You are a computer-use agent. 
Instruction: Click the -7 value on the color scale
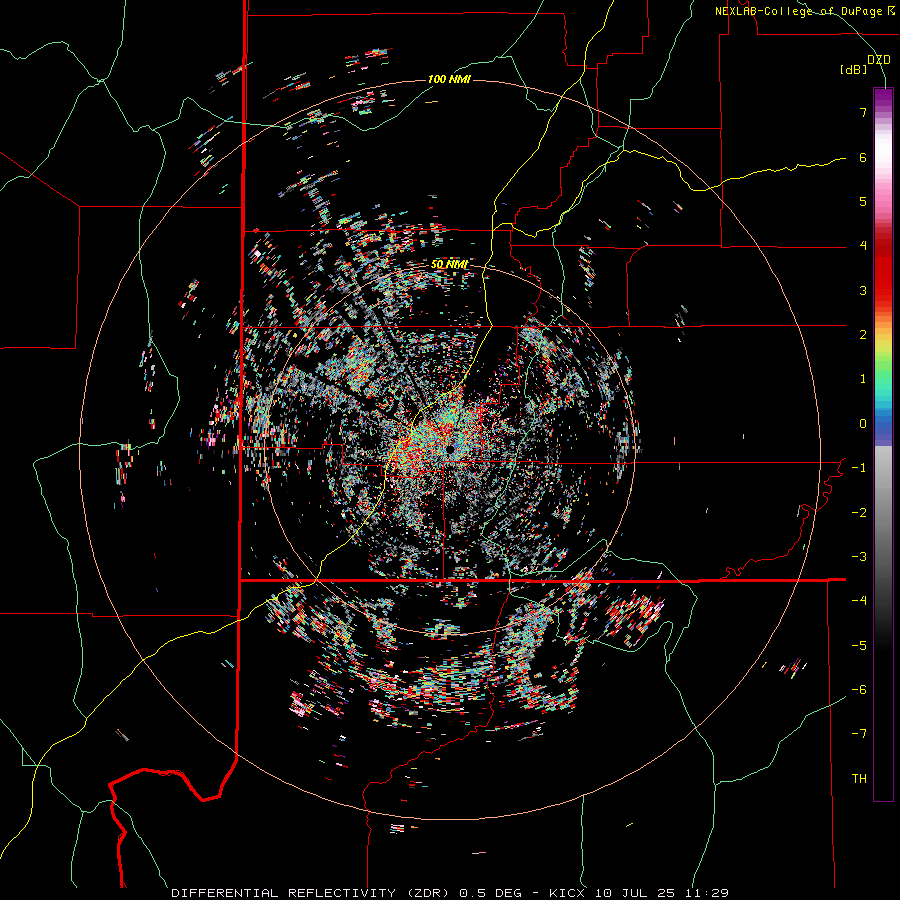859,734
